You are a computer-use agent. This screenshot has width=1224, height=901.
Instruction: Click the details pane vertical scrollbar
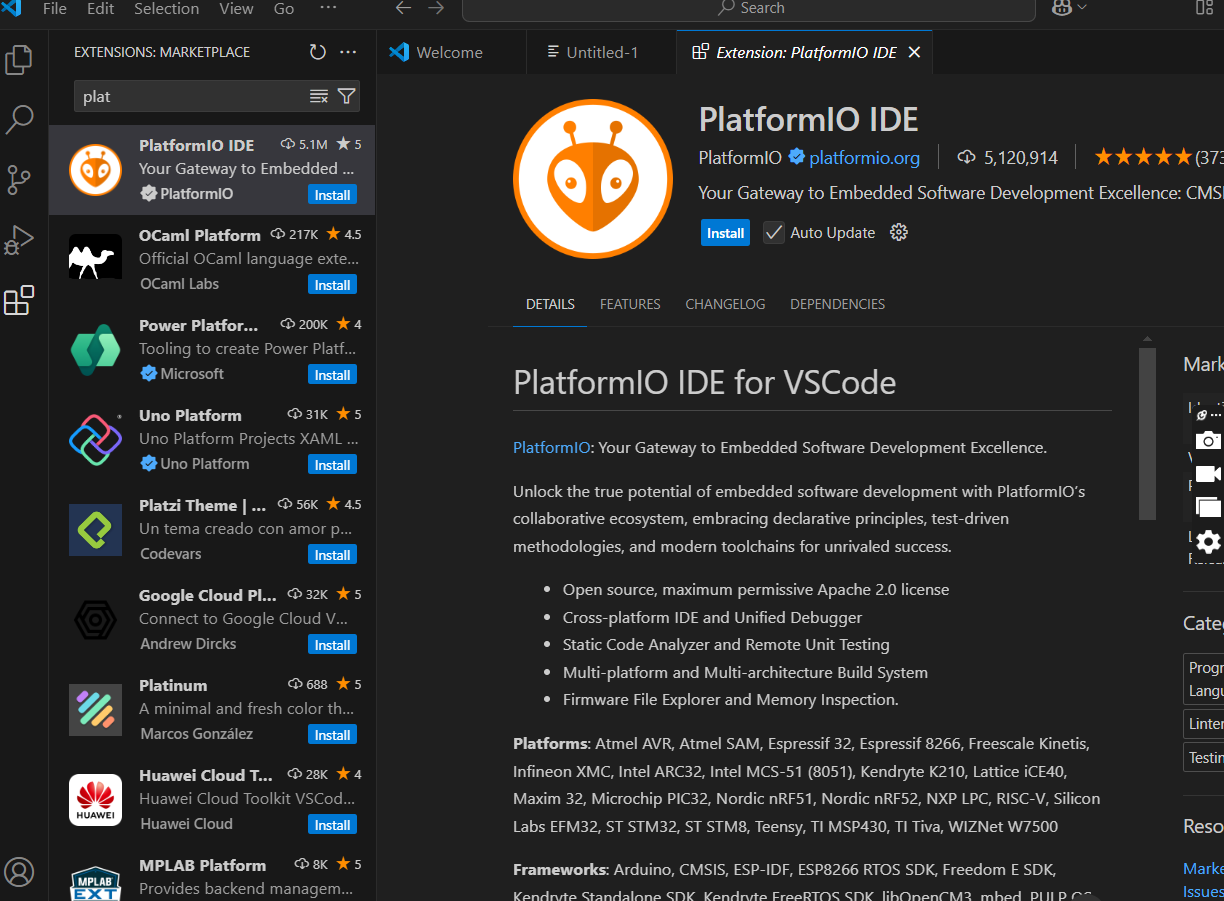tap(1147, 433)
